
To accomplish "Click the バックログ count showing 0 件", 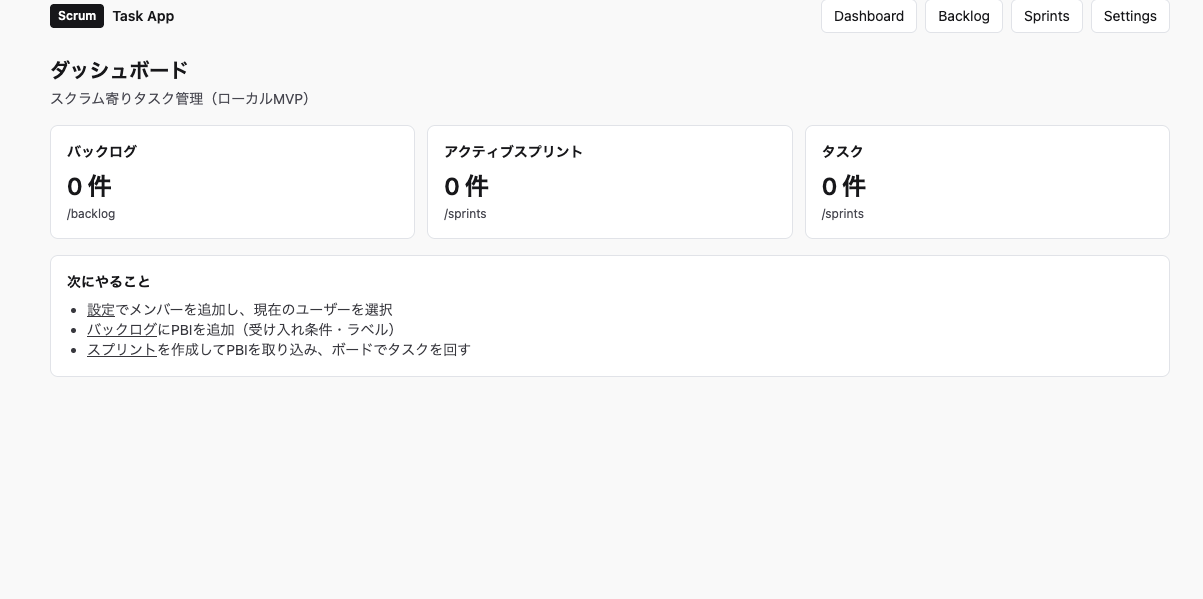I will (x=89, y=186).
